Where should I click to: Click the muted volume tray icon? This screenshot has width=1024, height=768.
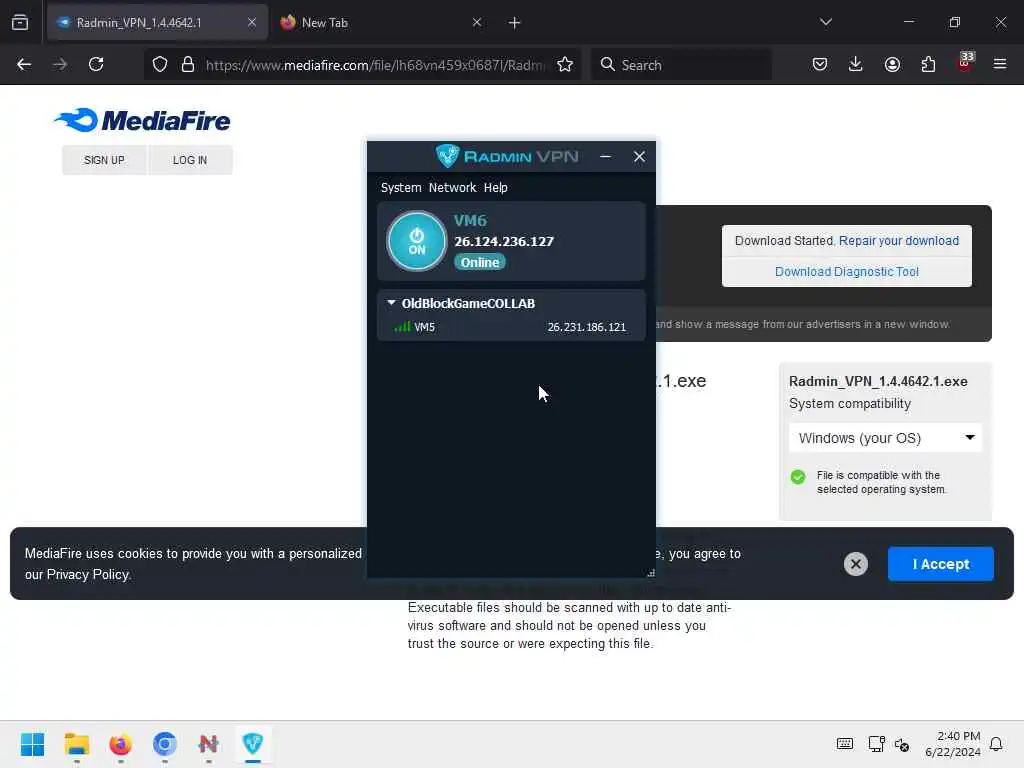coord(902,744)
